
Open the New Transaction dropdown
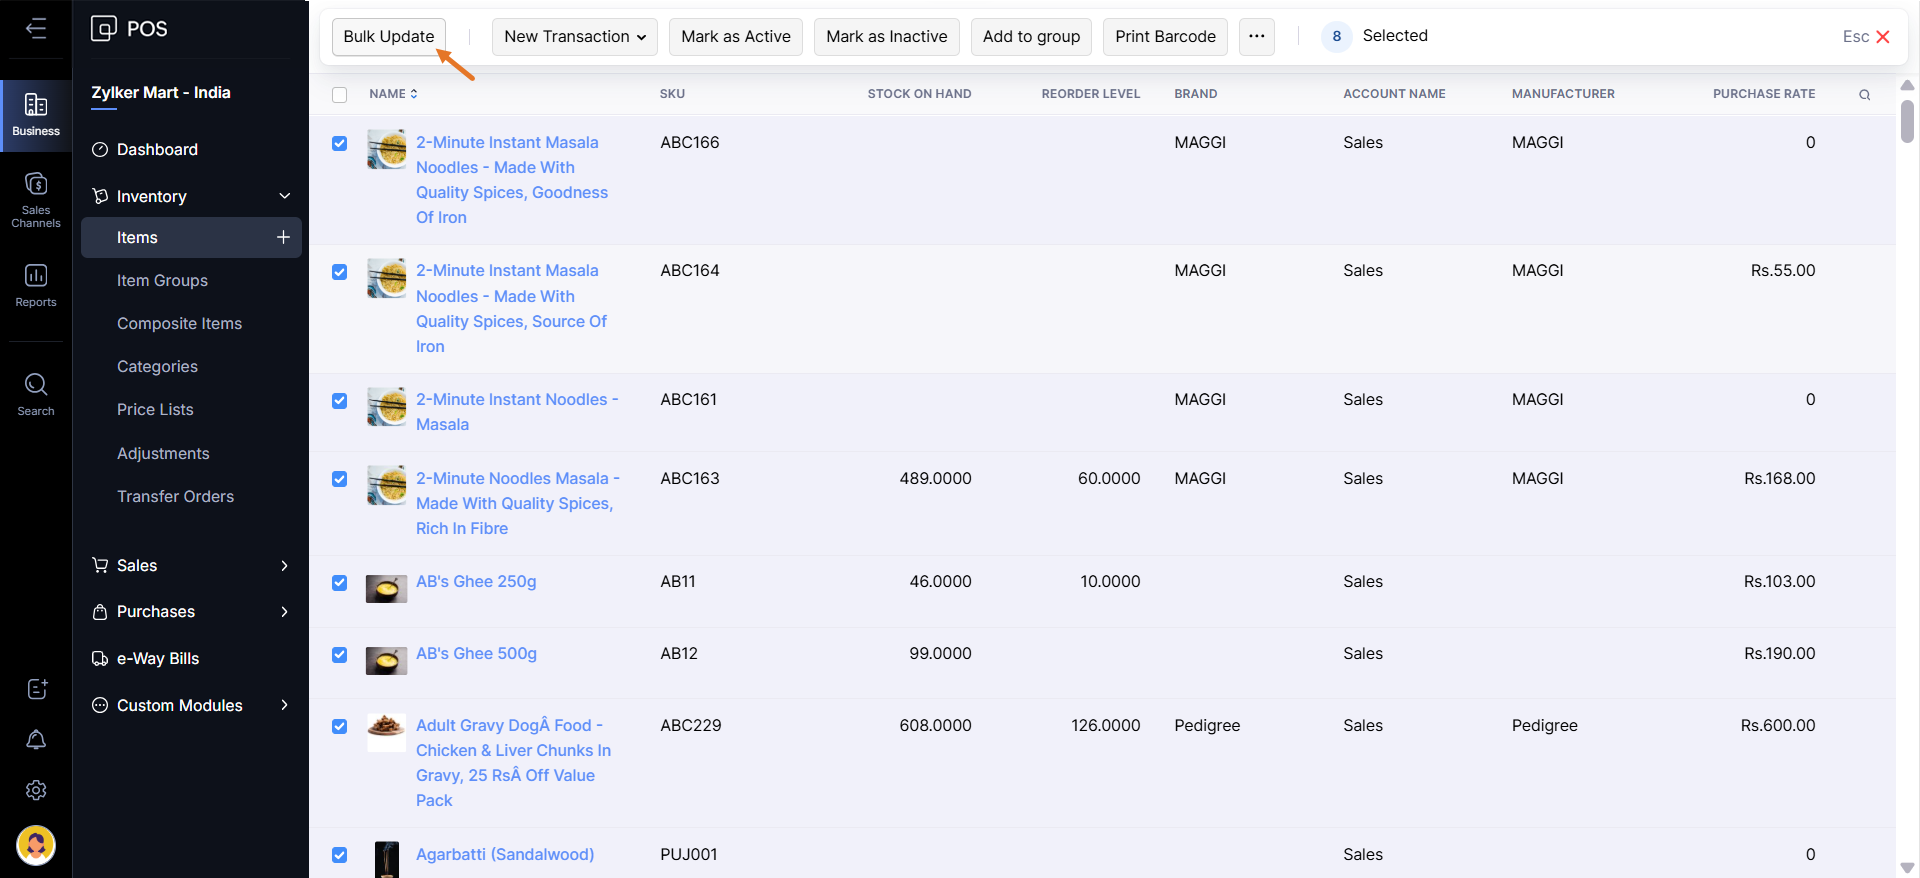click(x=574, y=37)
